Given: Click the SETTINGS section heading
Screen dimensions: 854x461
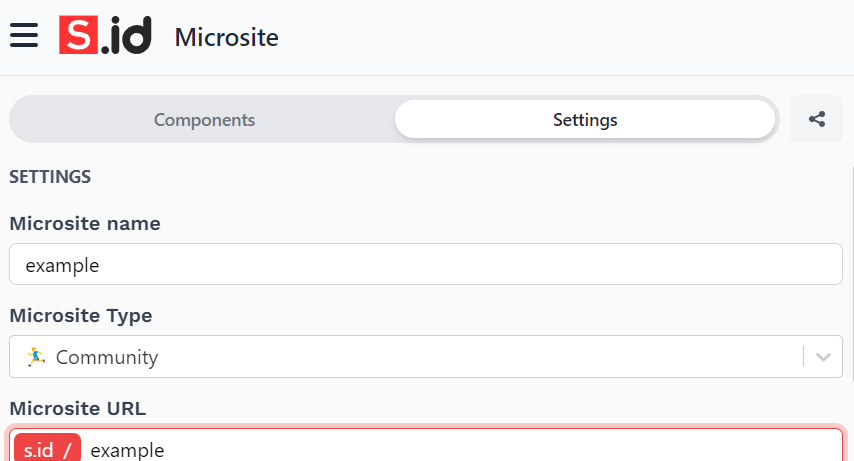Looking at the screenshot, I should [50, 177].
